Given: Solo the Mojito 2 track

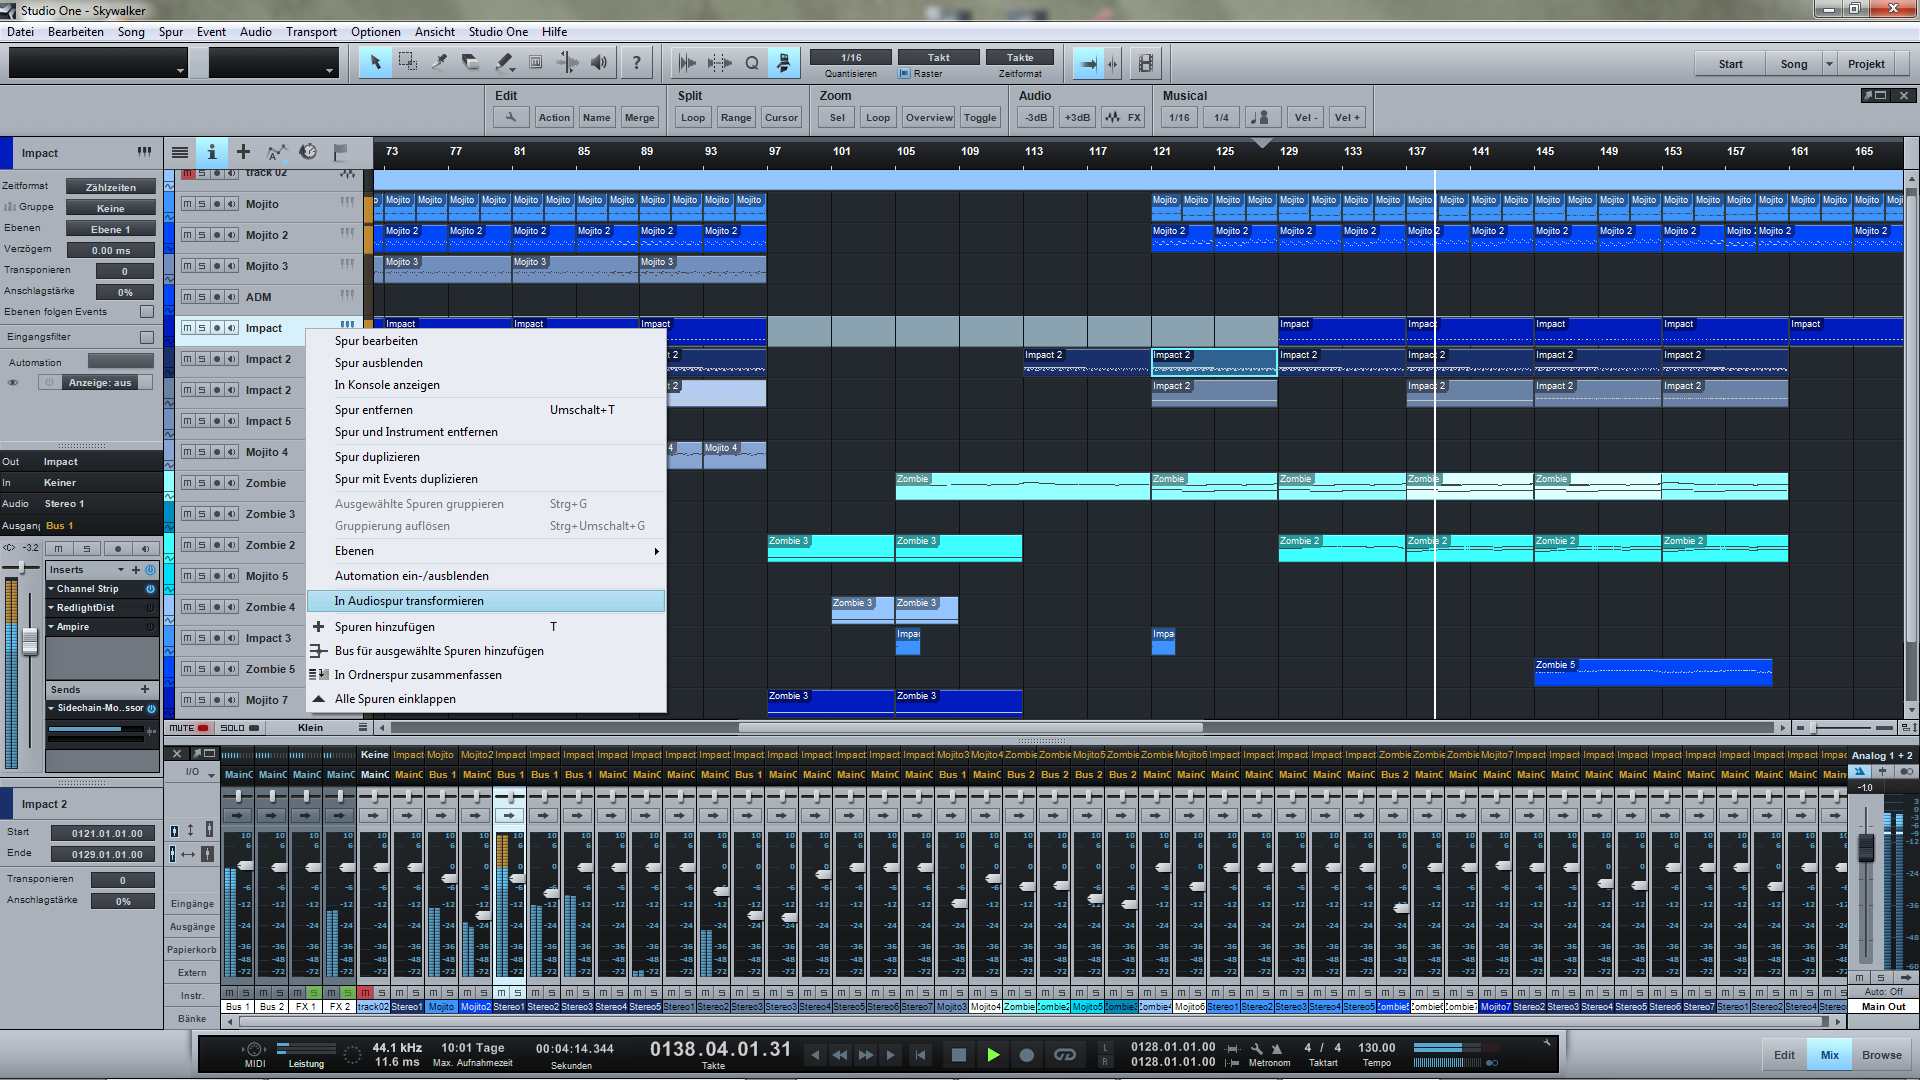Looking at the screenshot, I should [202, 235].
